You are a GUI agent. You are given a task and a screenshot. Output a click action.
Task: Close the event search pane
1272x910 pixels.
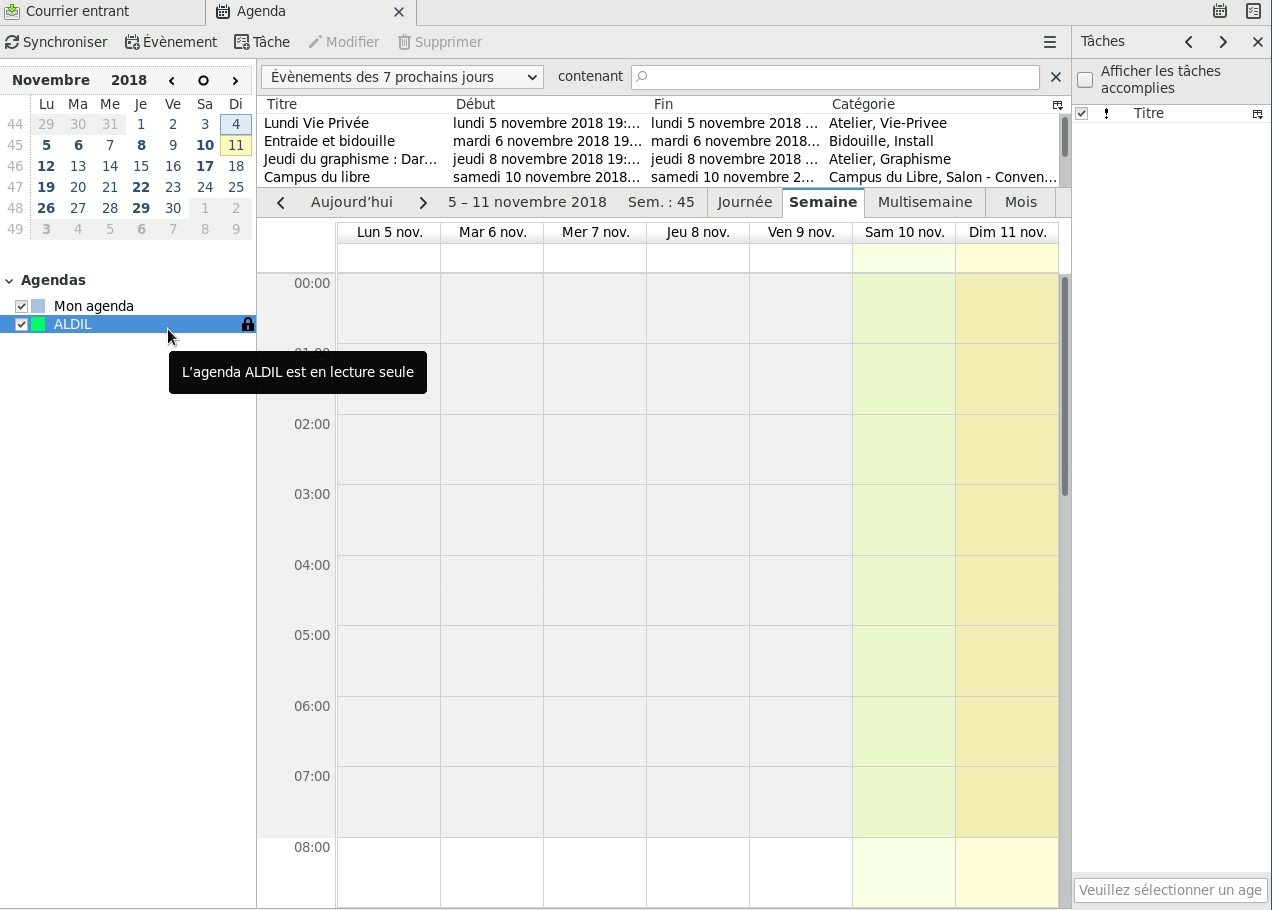tap(1056, 77)
